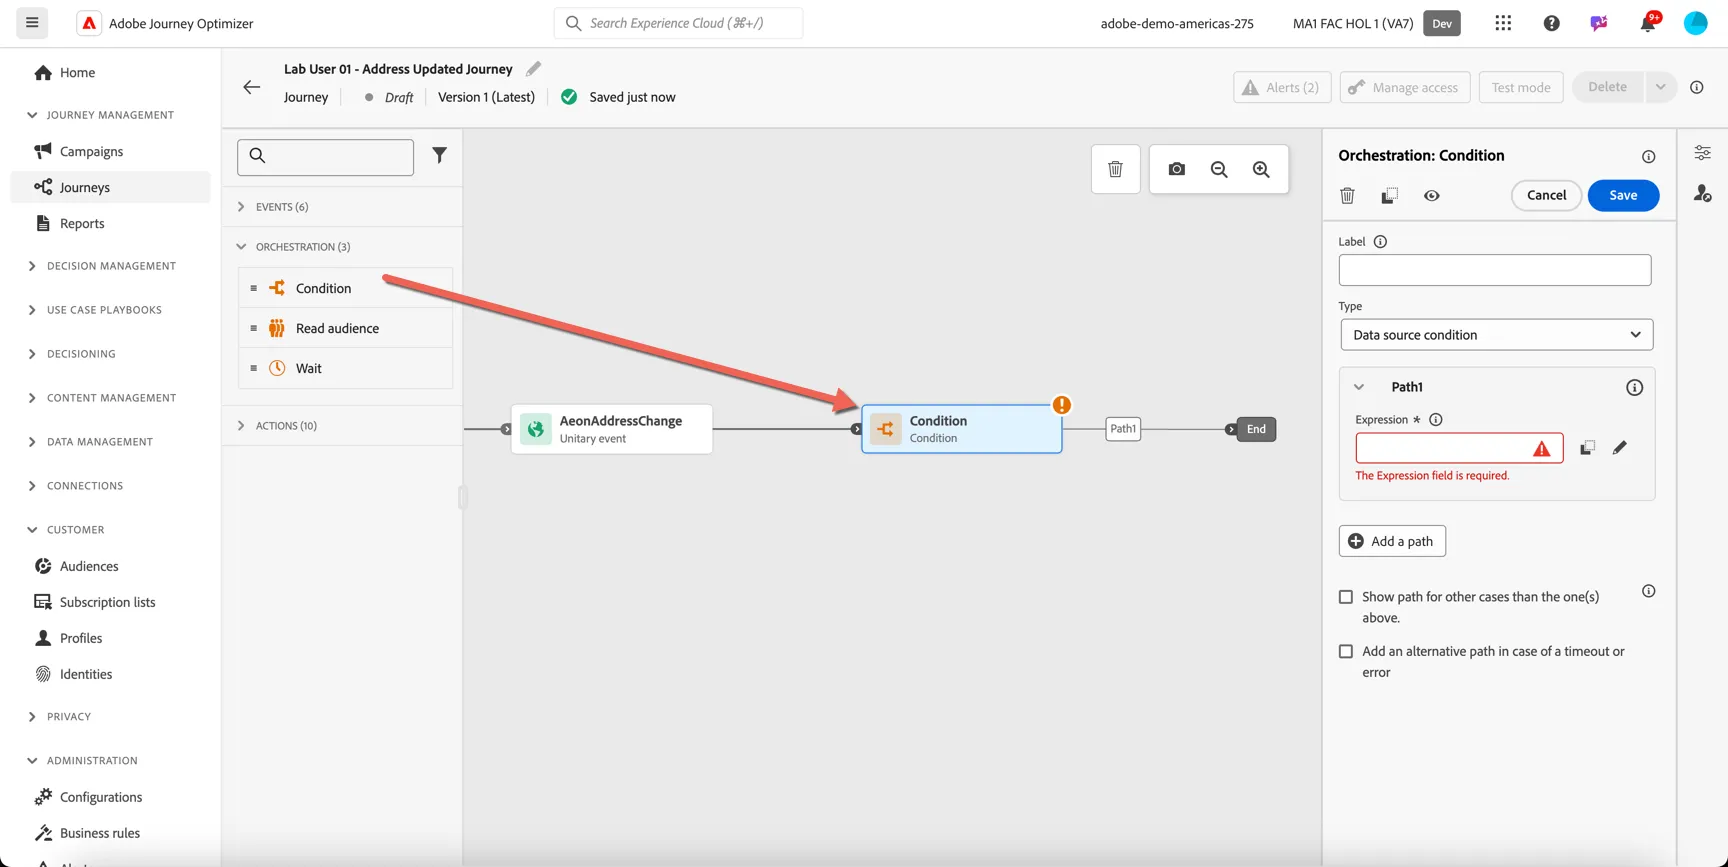Expand the Actions palette group
The image size is (1728, 867).
[x=241, y=426]
